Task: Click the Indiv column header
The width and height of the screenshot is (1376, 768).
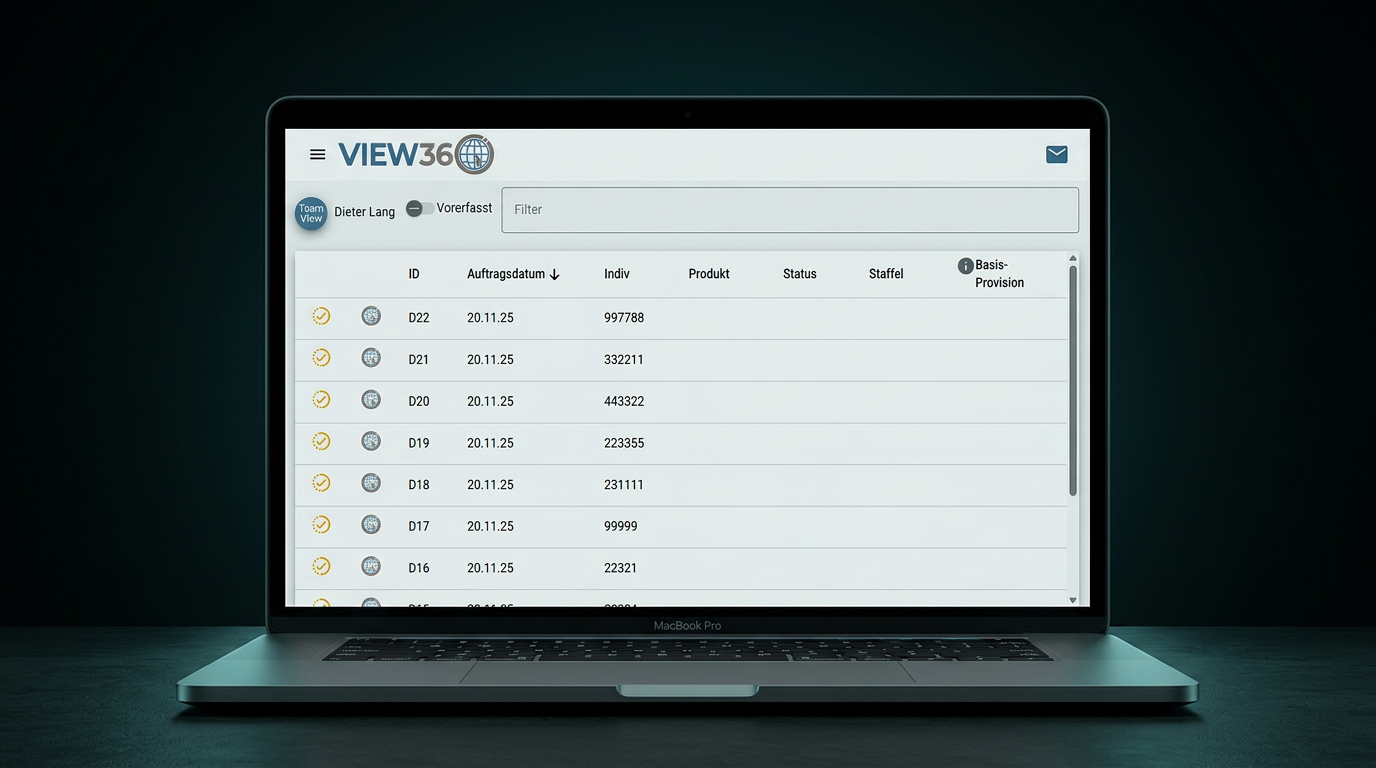Action: click(617, 274)
